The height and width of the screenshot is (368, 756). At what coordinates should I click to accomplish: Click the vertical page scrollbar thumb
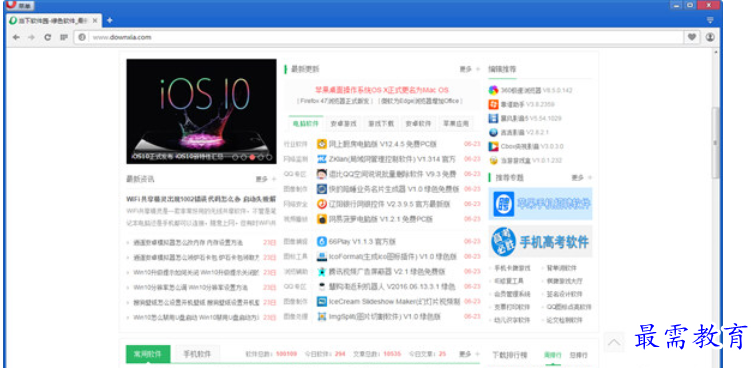716,142
